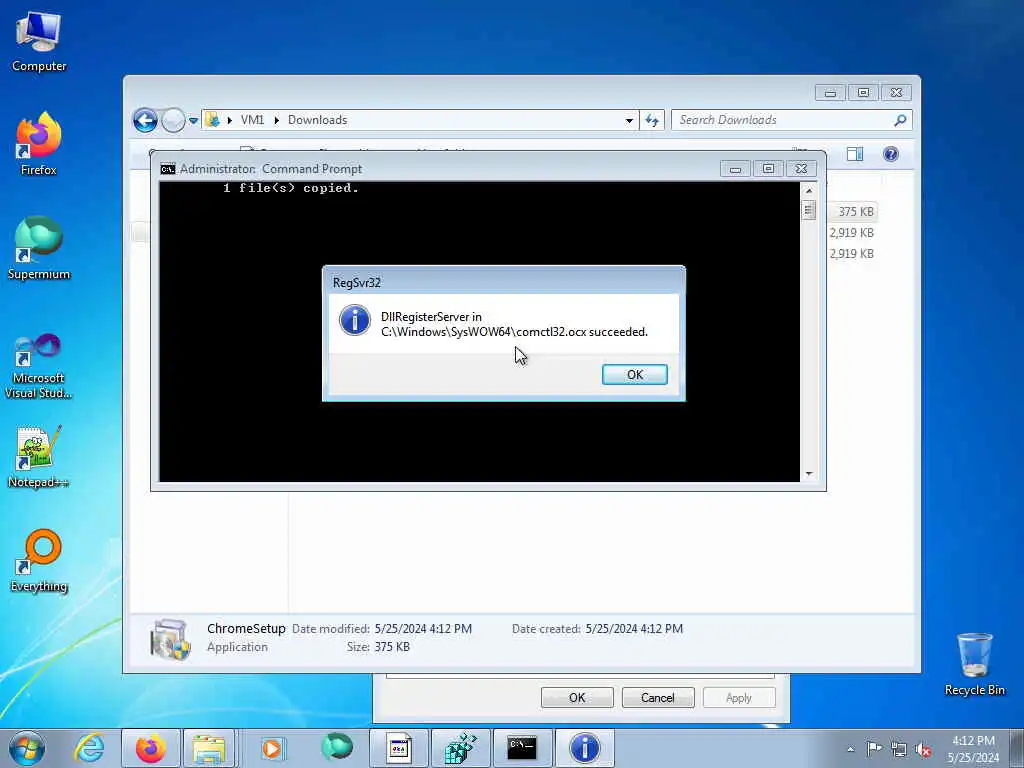Open the script file taskbar icon

[x=398, y=748]
